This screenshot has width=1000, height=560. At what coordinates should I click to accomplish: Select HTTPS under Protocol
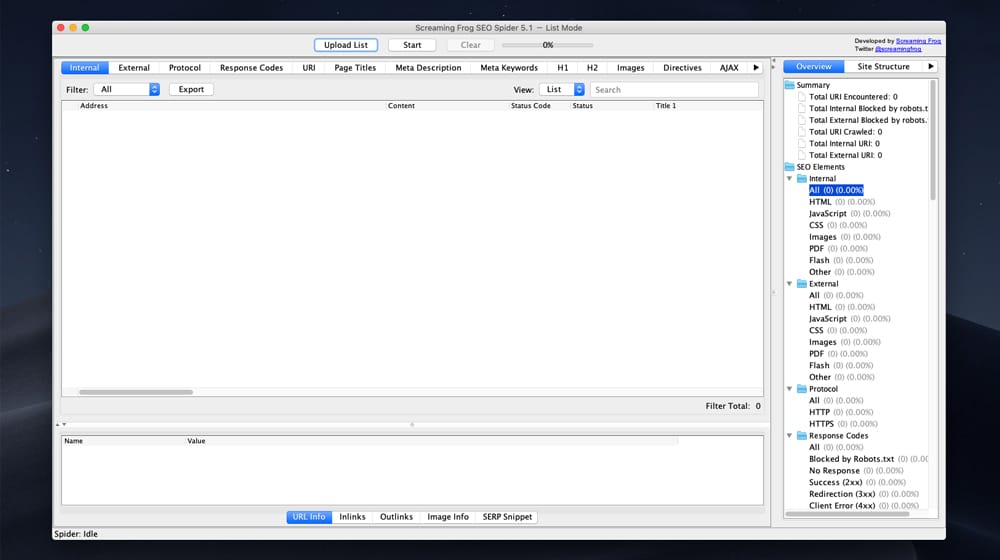click(843, 424)
